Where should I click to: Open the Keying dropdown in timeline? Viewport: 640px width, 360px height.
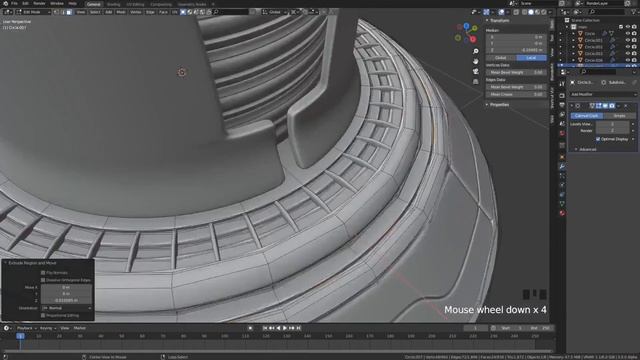(x=47, y=328)
